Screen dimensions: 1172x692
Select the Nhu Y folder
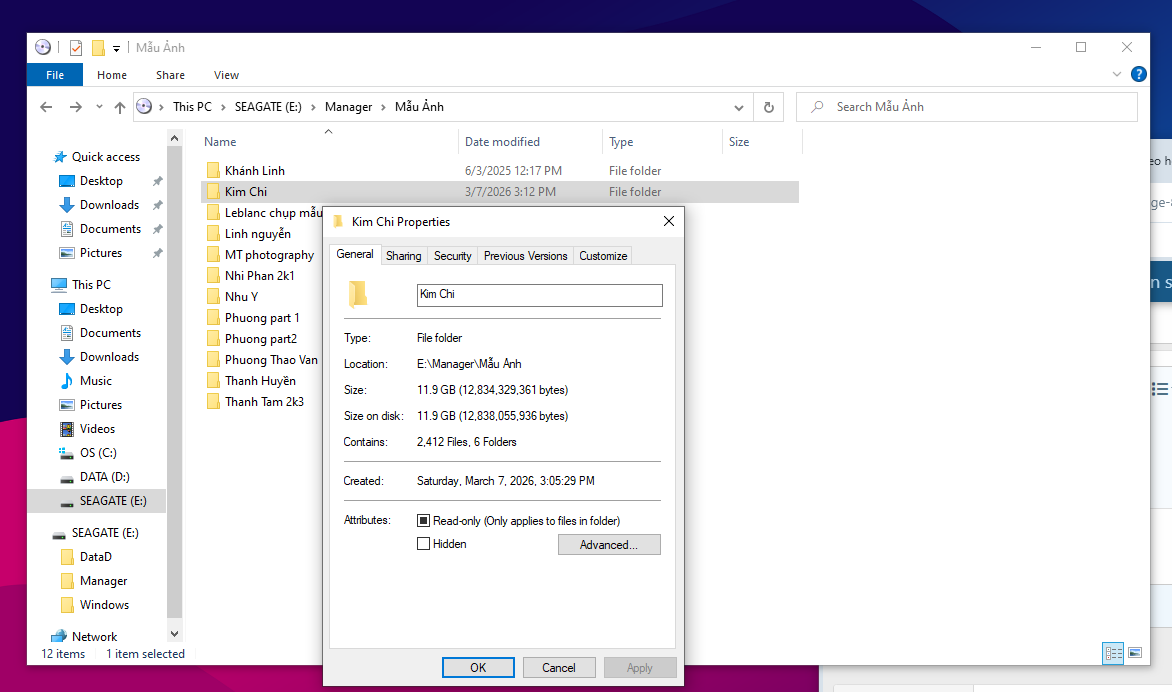(x=241, y=297)
